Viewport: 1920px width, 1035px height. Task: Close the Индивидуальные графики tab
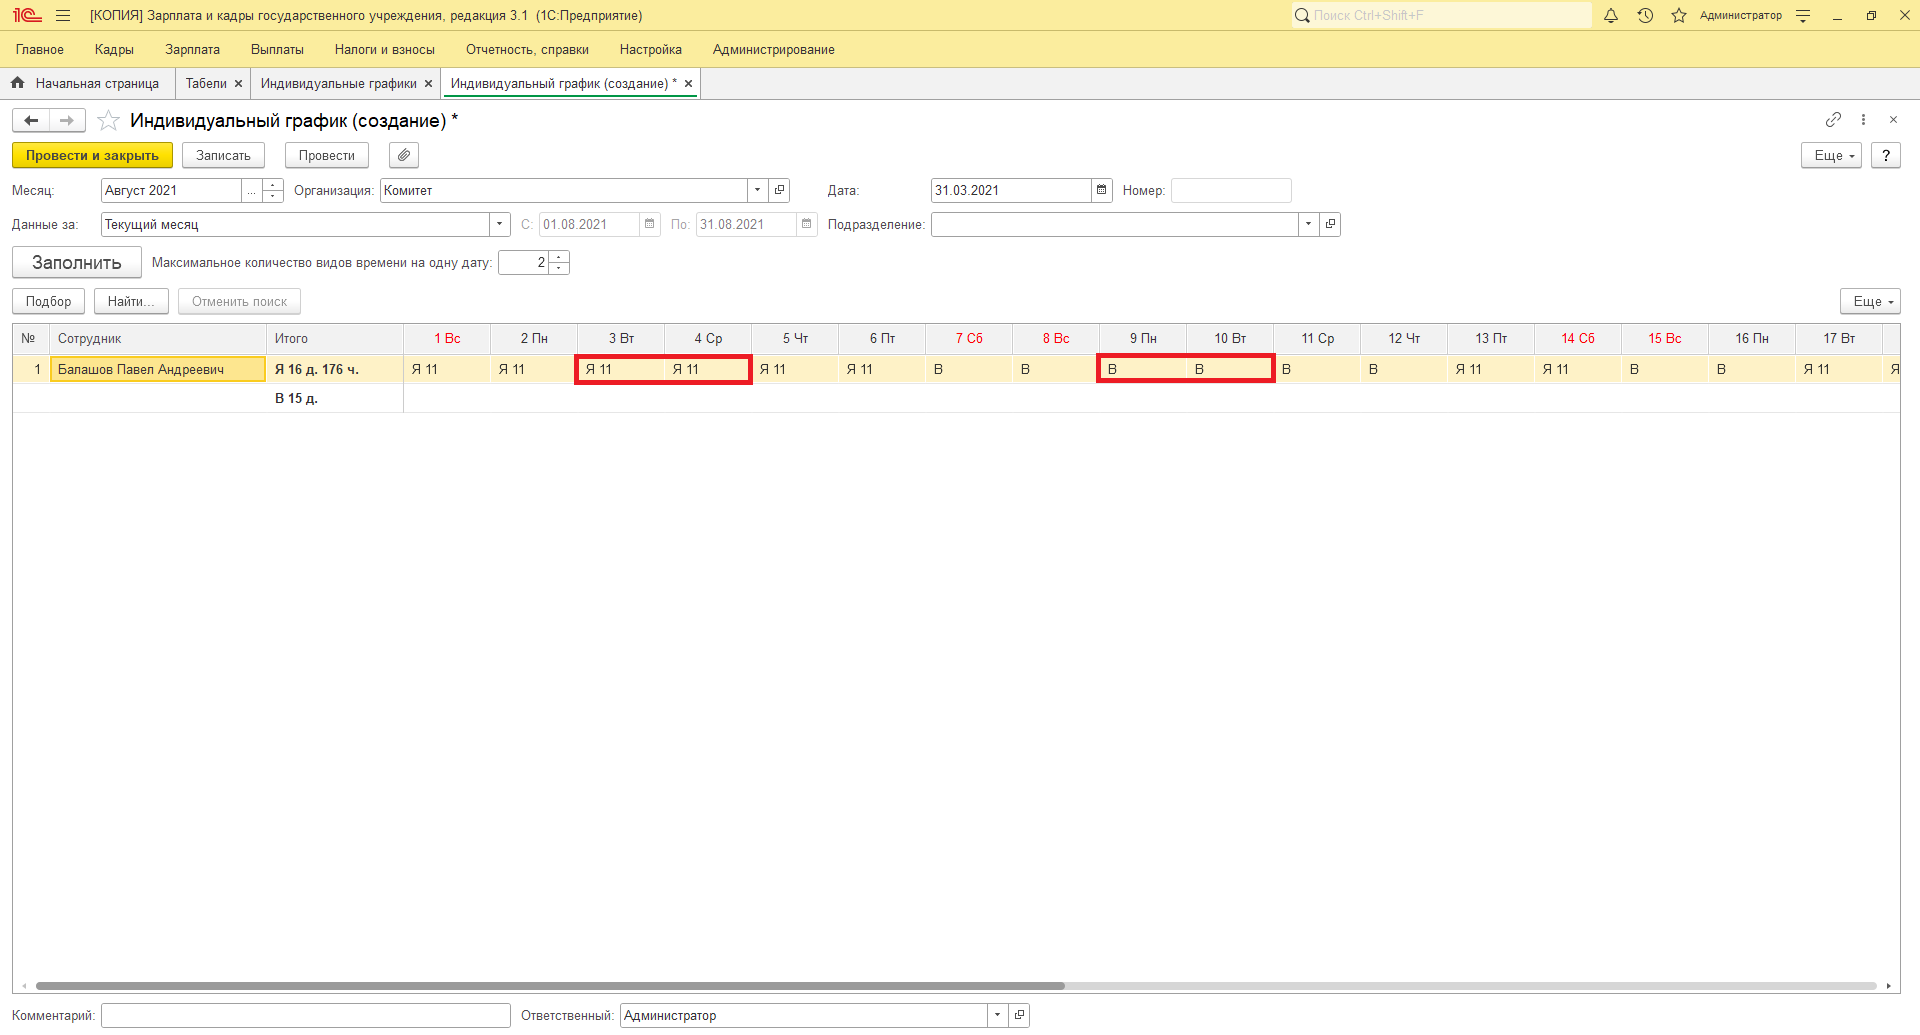pyautogui.click(x=428, y=84)
